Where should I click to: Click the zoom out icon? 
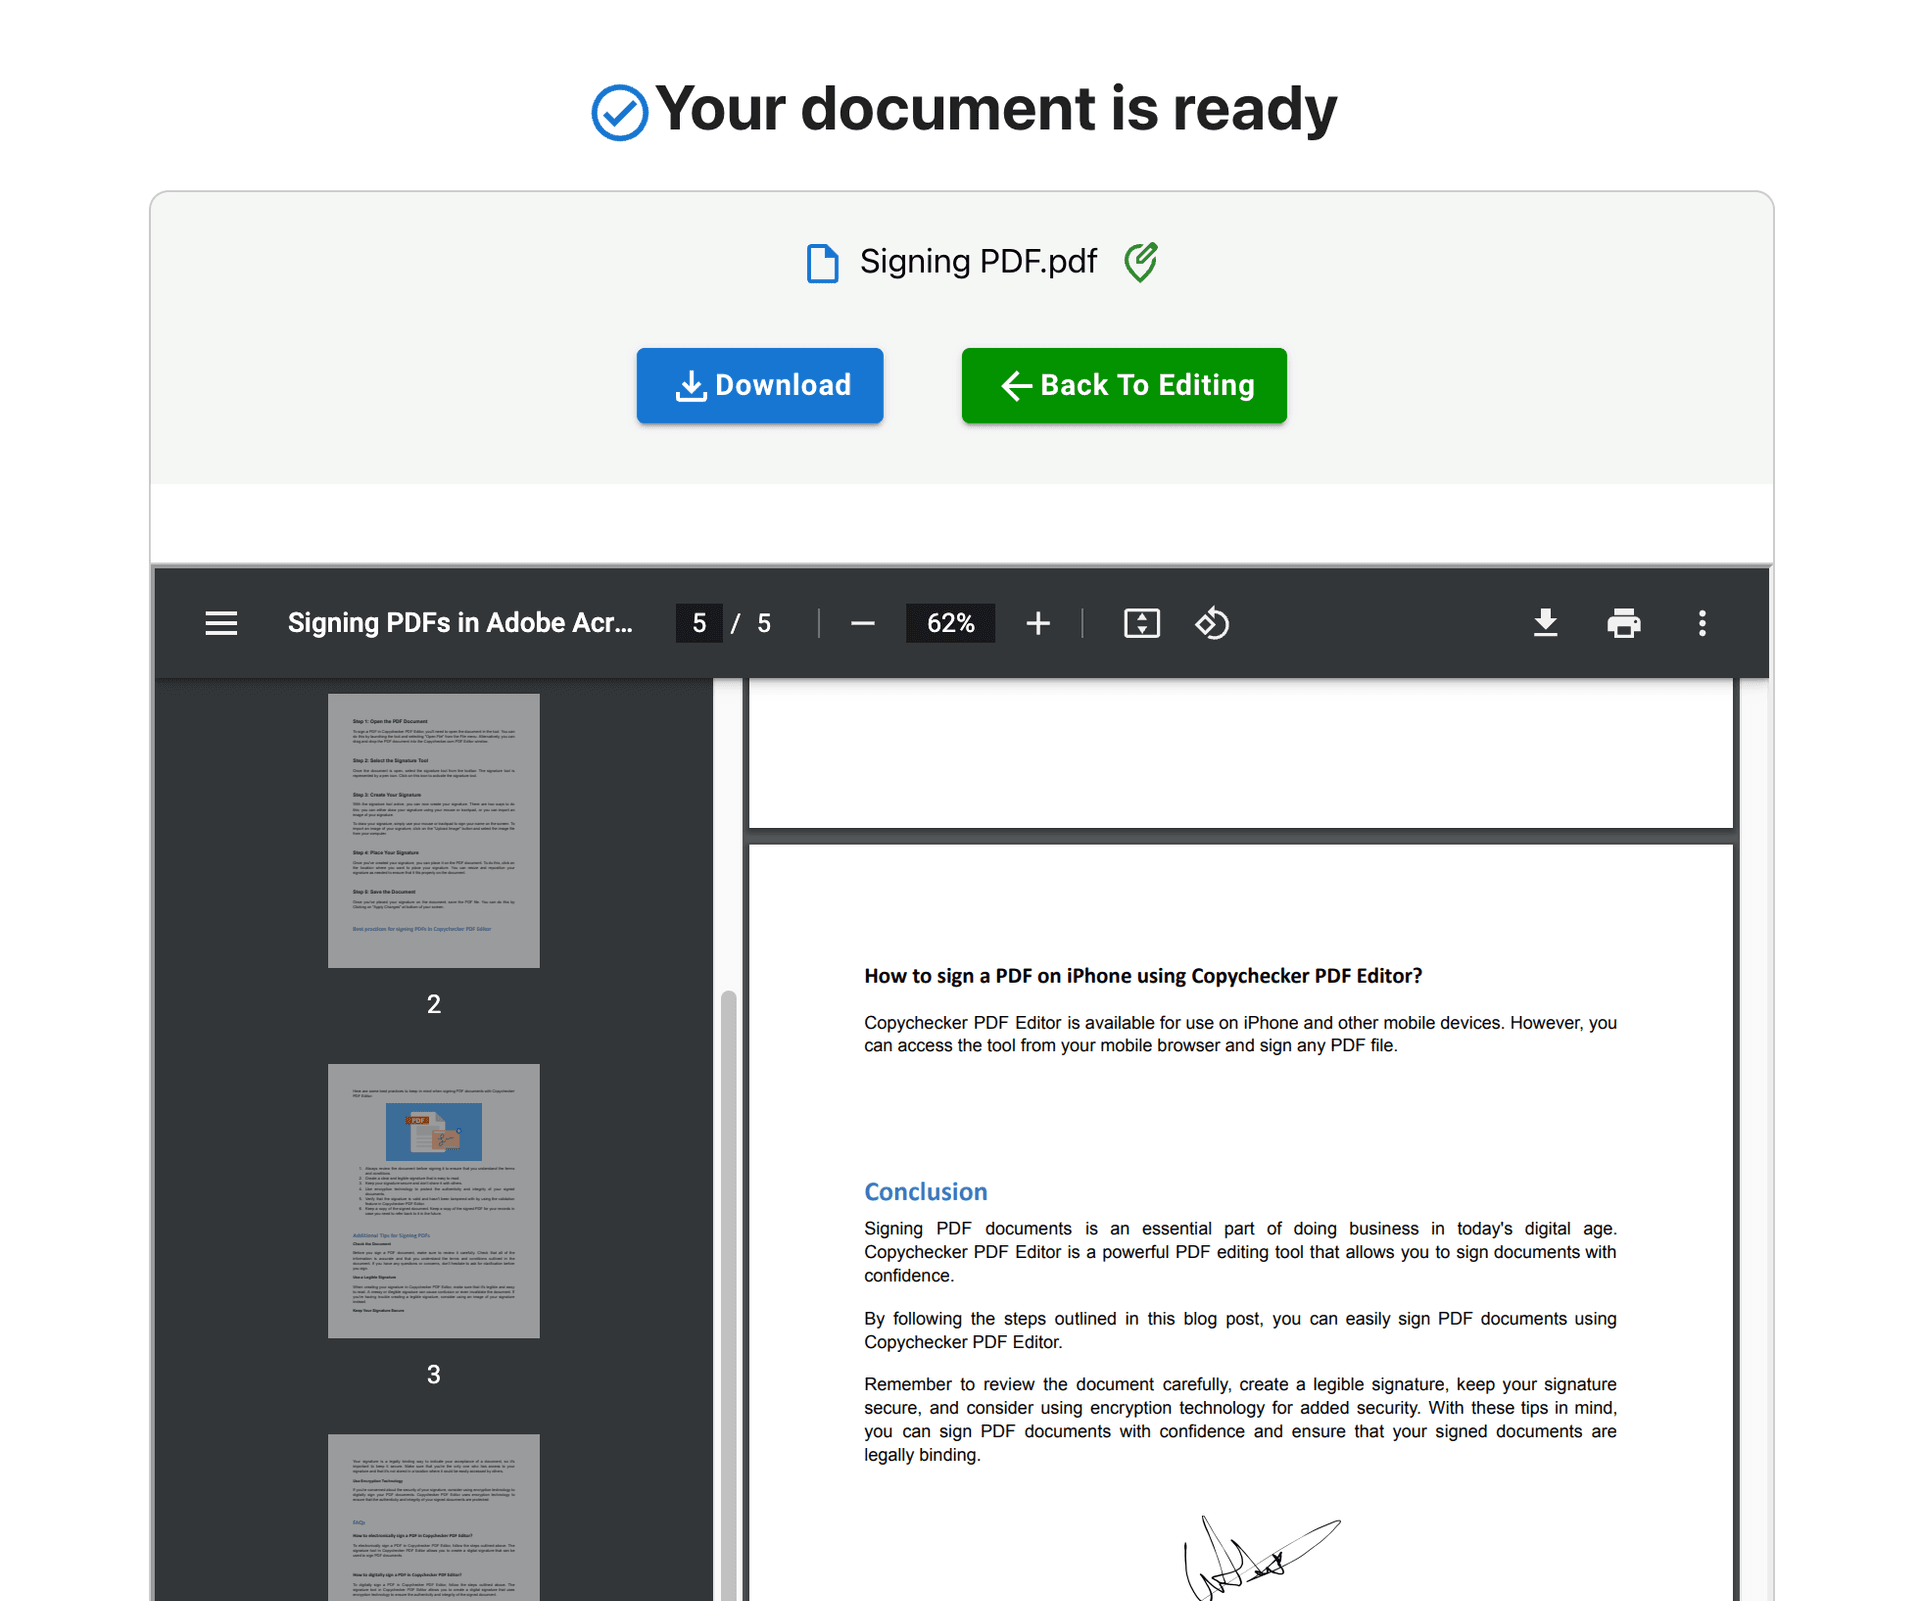coord(862,623)
